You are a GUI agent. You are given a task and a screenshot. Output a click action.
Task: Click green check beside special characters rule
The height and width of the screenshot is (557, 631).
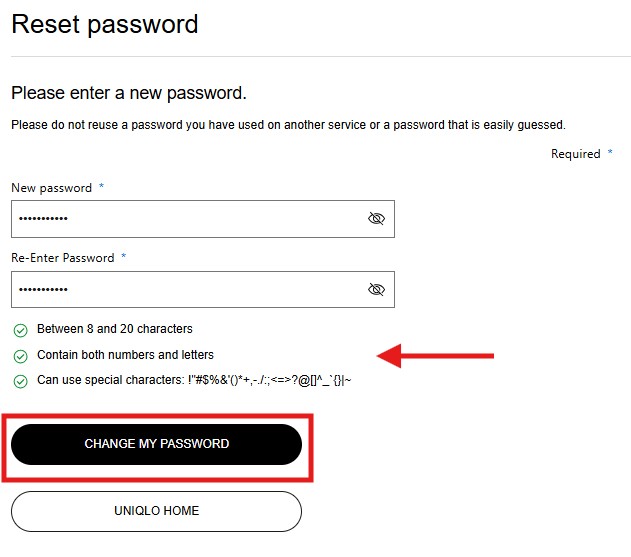[x=20, y=381]
